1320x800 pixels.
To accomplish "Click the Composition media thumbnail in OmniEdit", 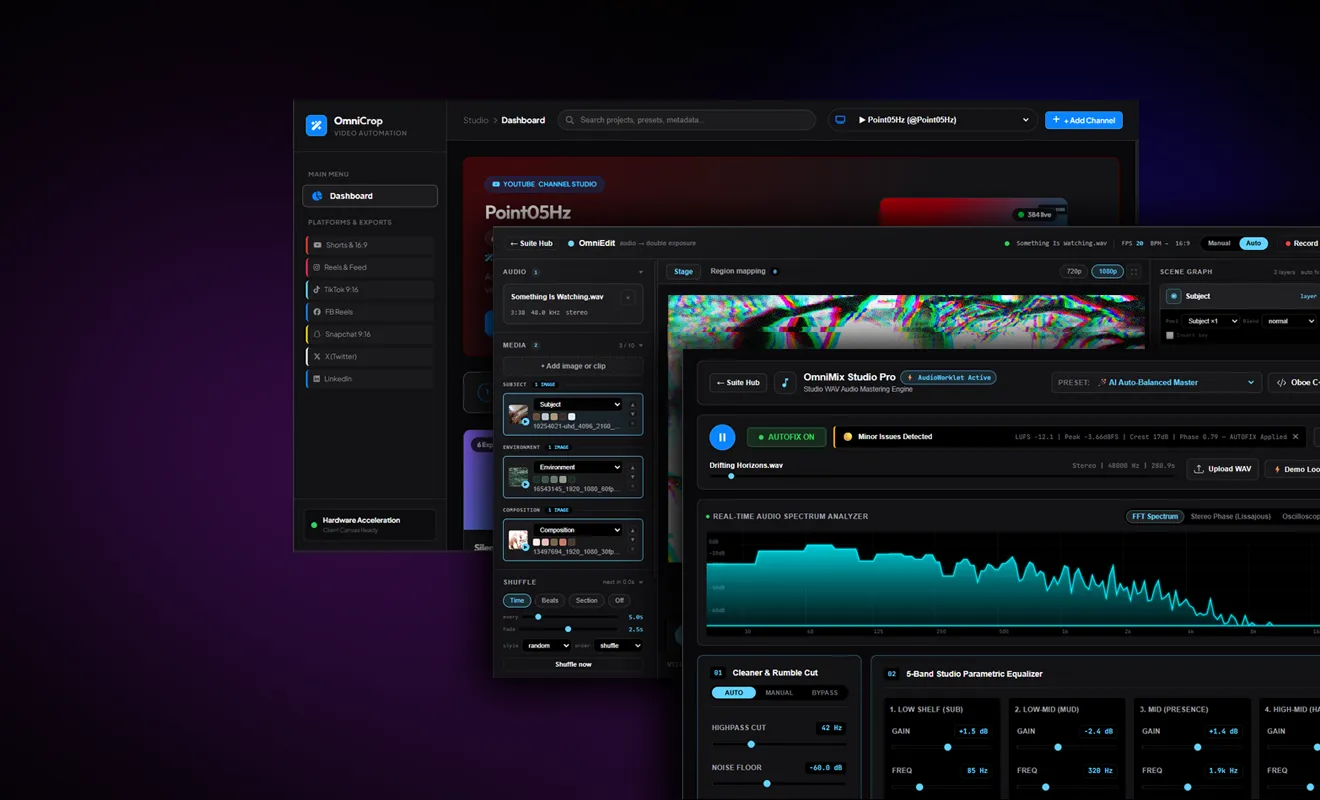I will pos(518,540).
